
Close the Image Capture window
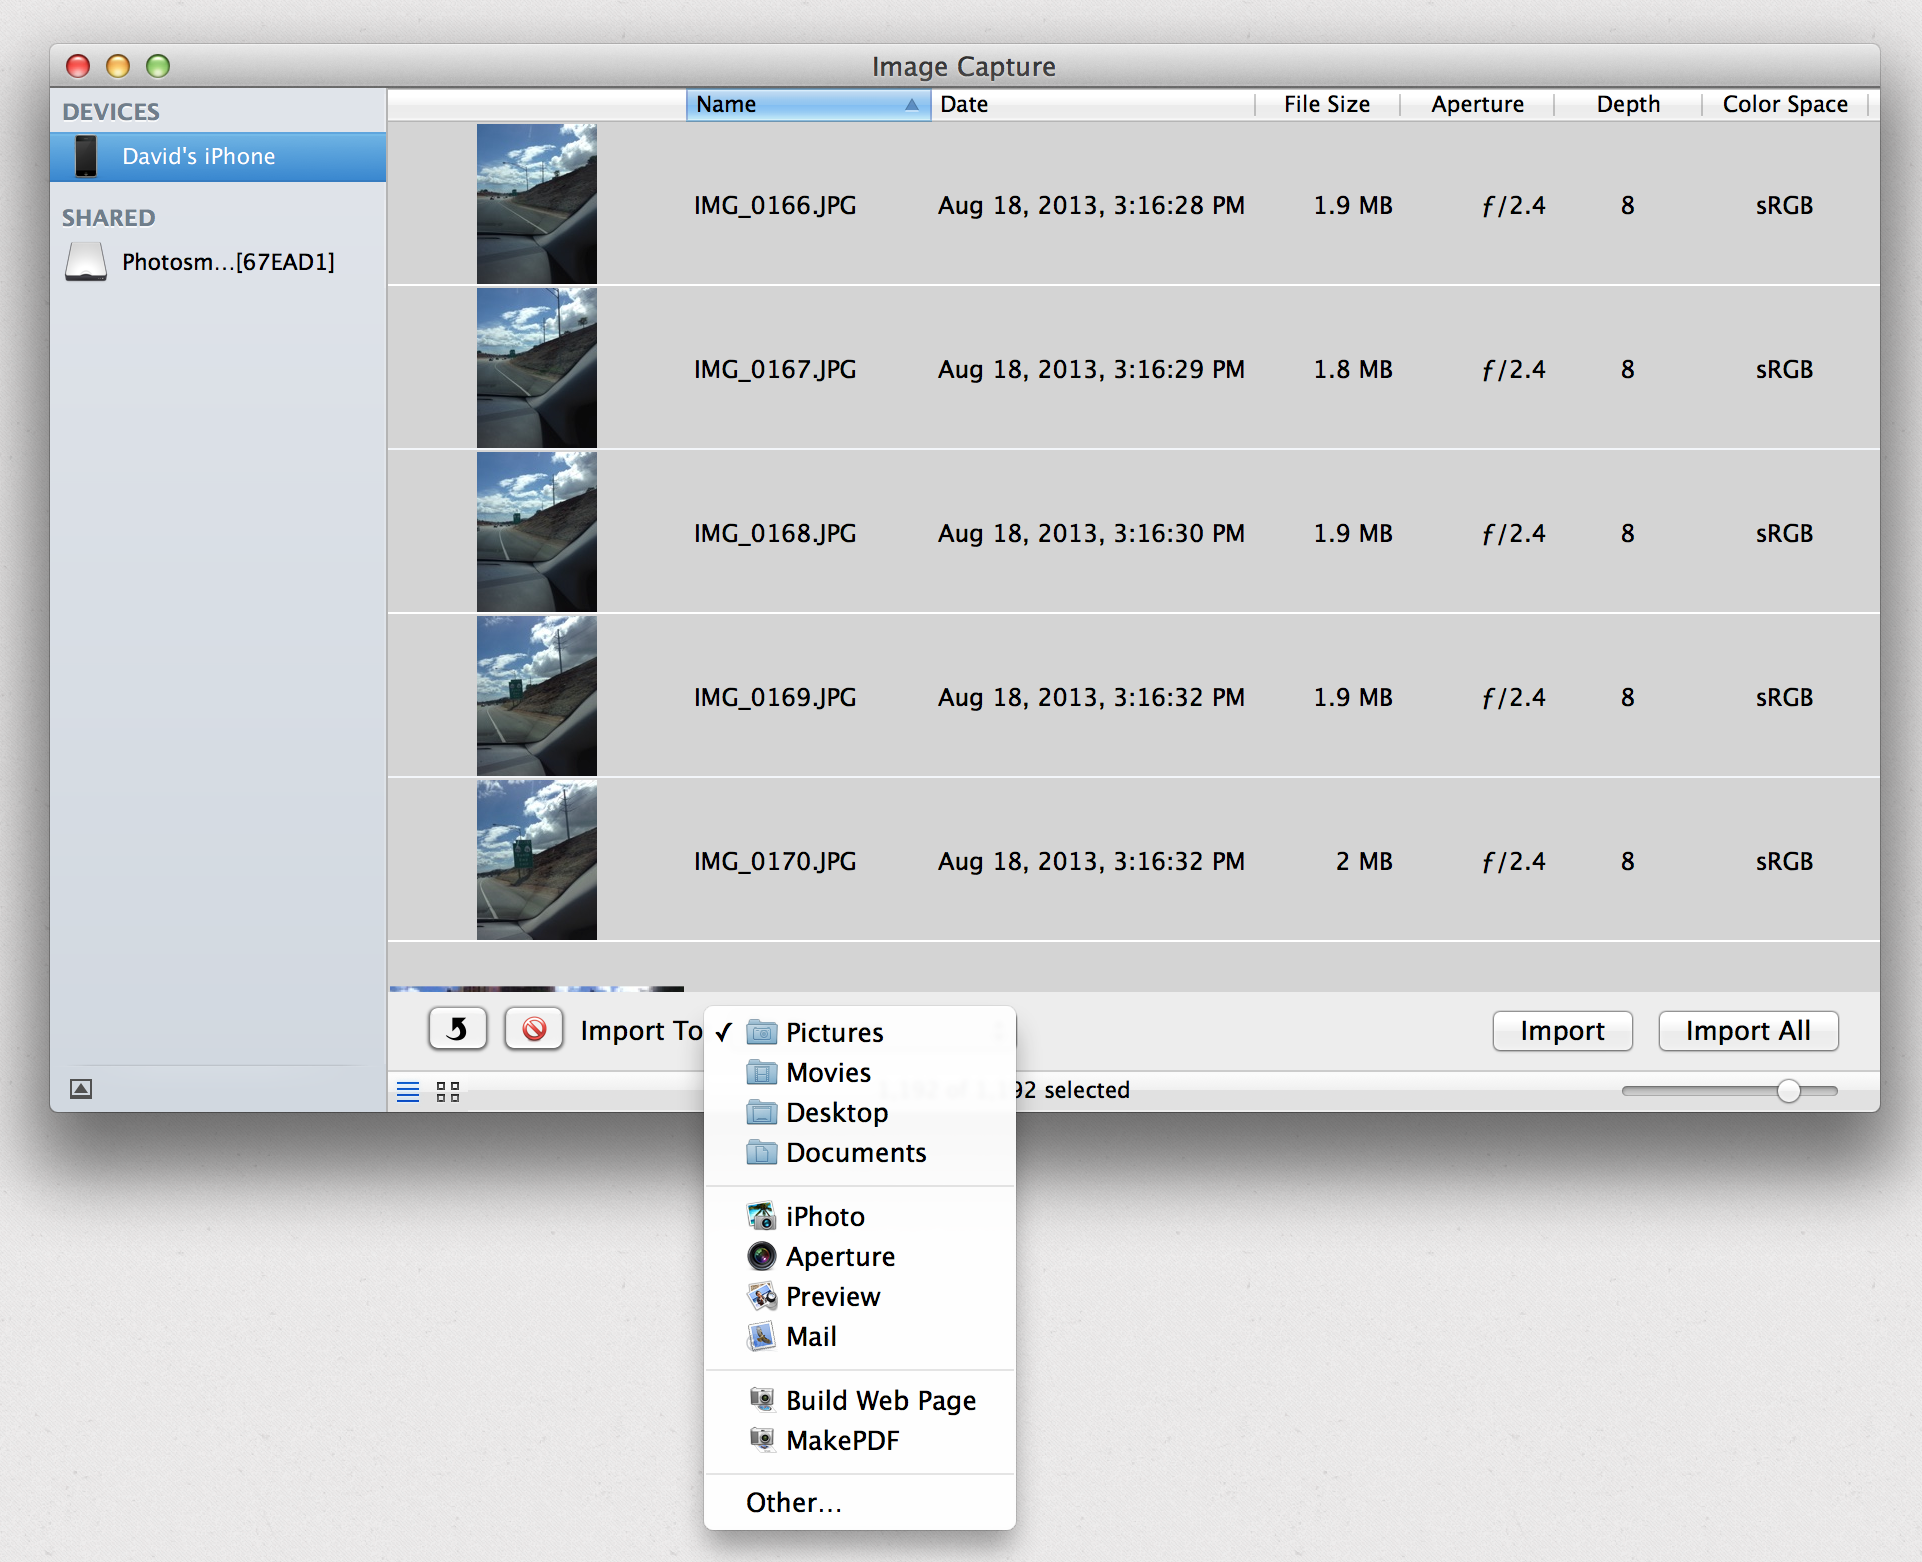pyautogui.click(x=78, y=66)
